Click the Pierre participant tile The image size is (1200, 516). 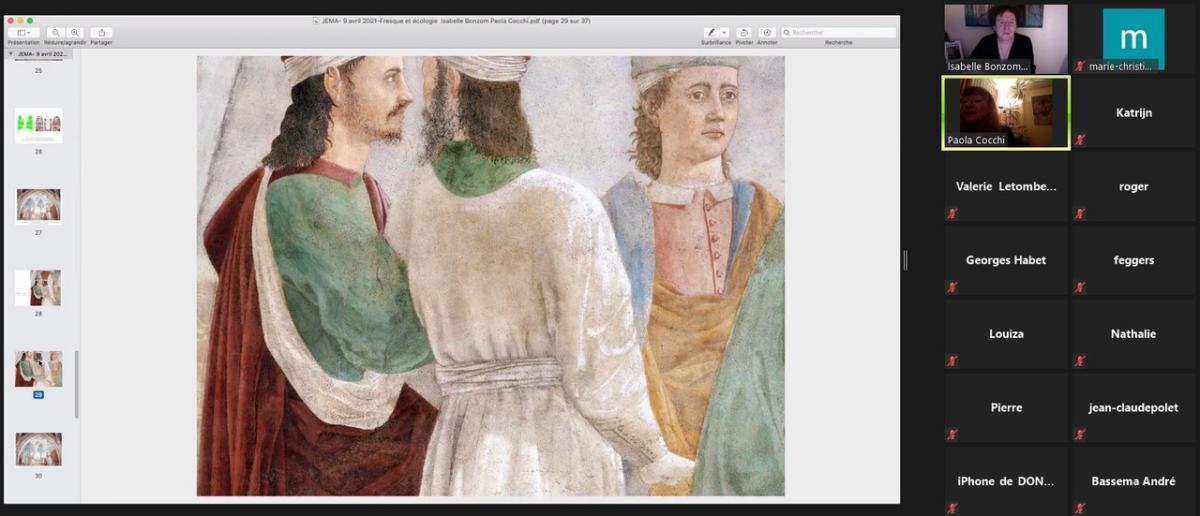(1006, 408)
